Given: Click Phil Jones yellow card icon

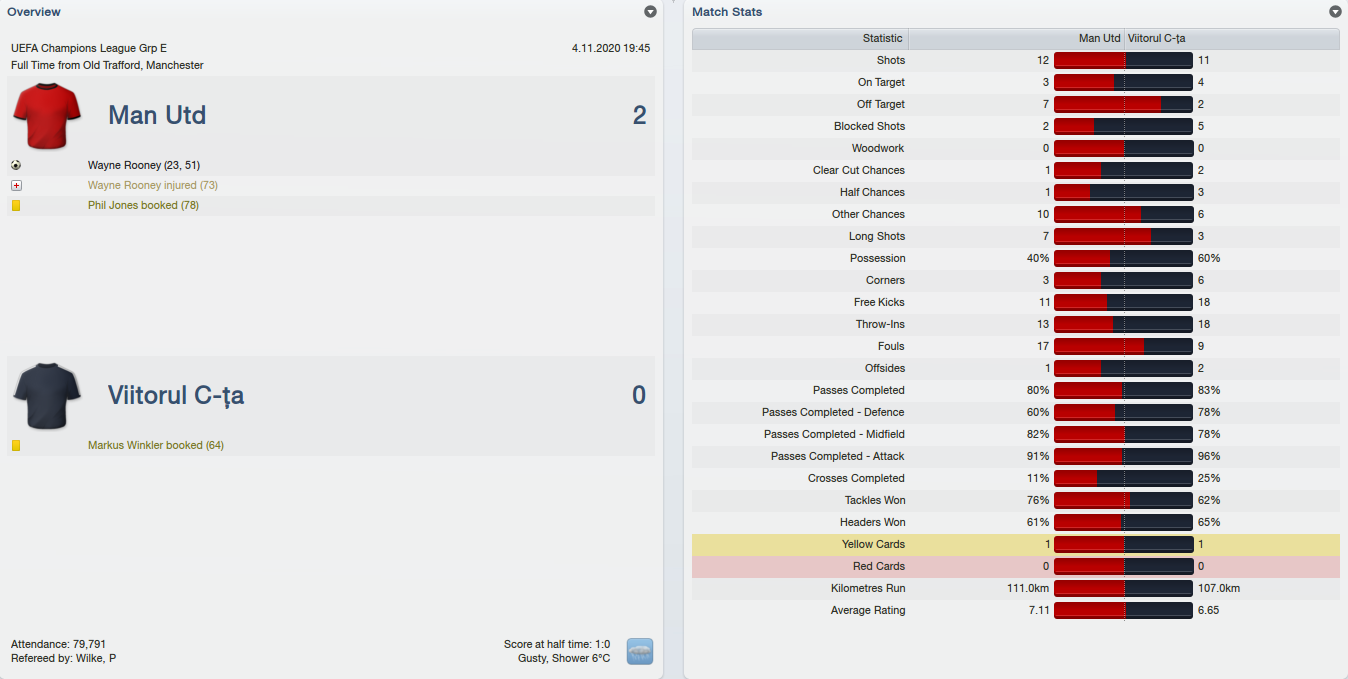Looking at the screenshot, I should [16, 205].
